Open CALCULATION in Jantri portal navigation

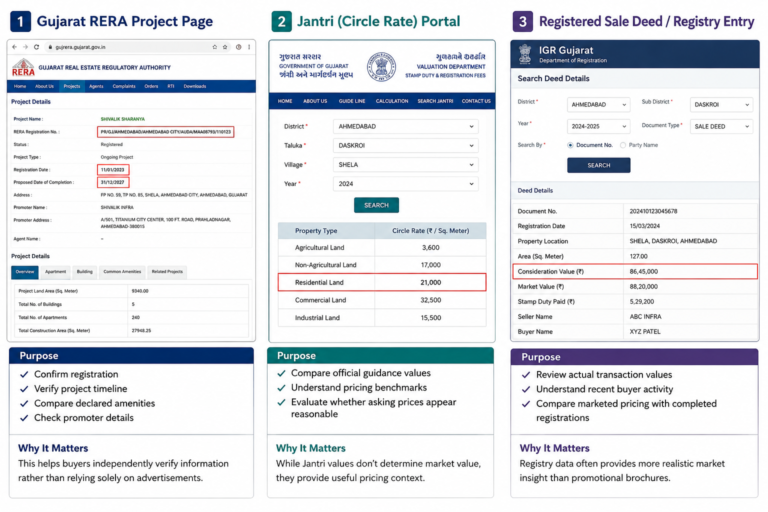(392, 101)
